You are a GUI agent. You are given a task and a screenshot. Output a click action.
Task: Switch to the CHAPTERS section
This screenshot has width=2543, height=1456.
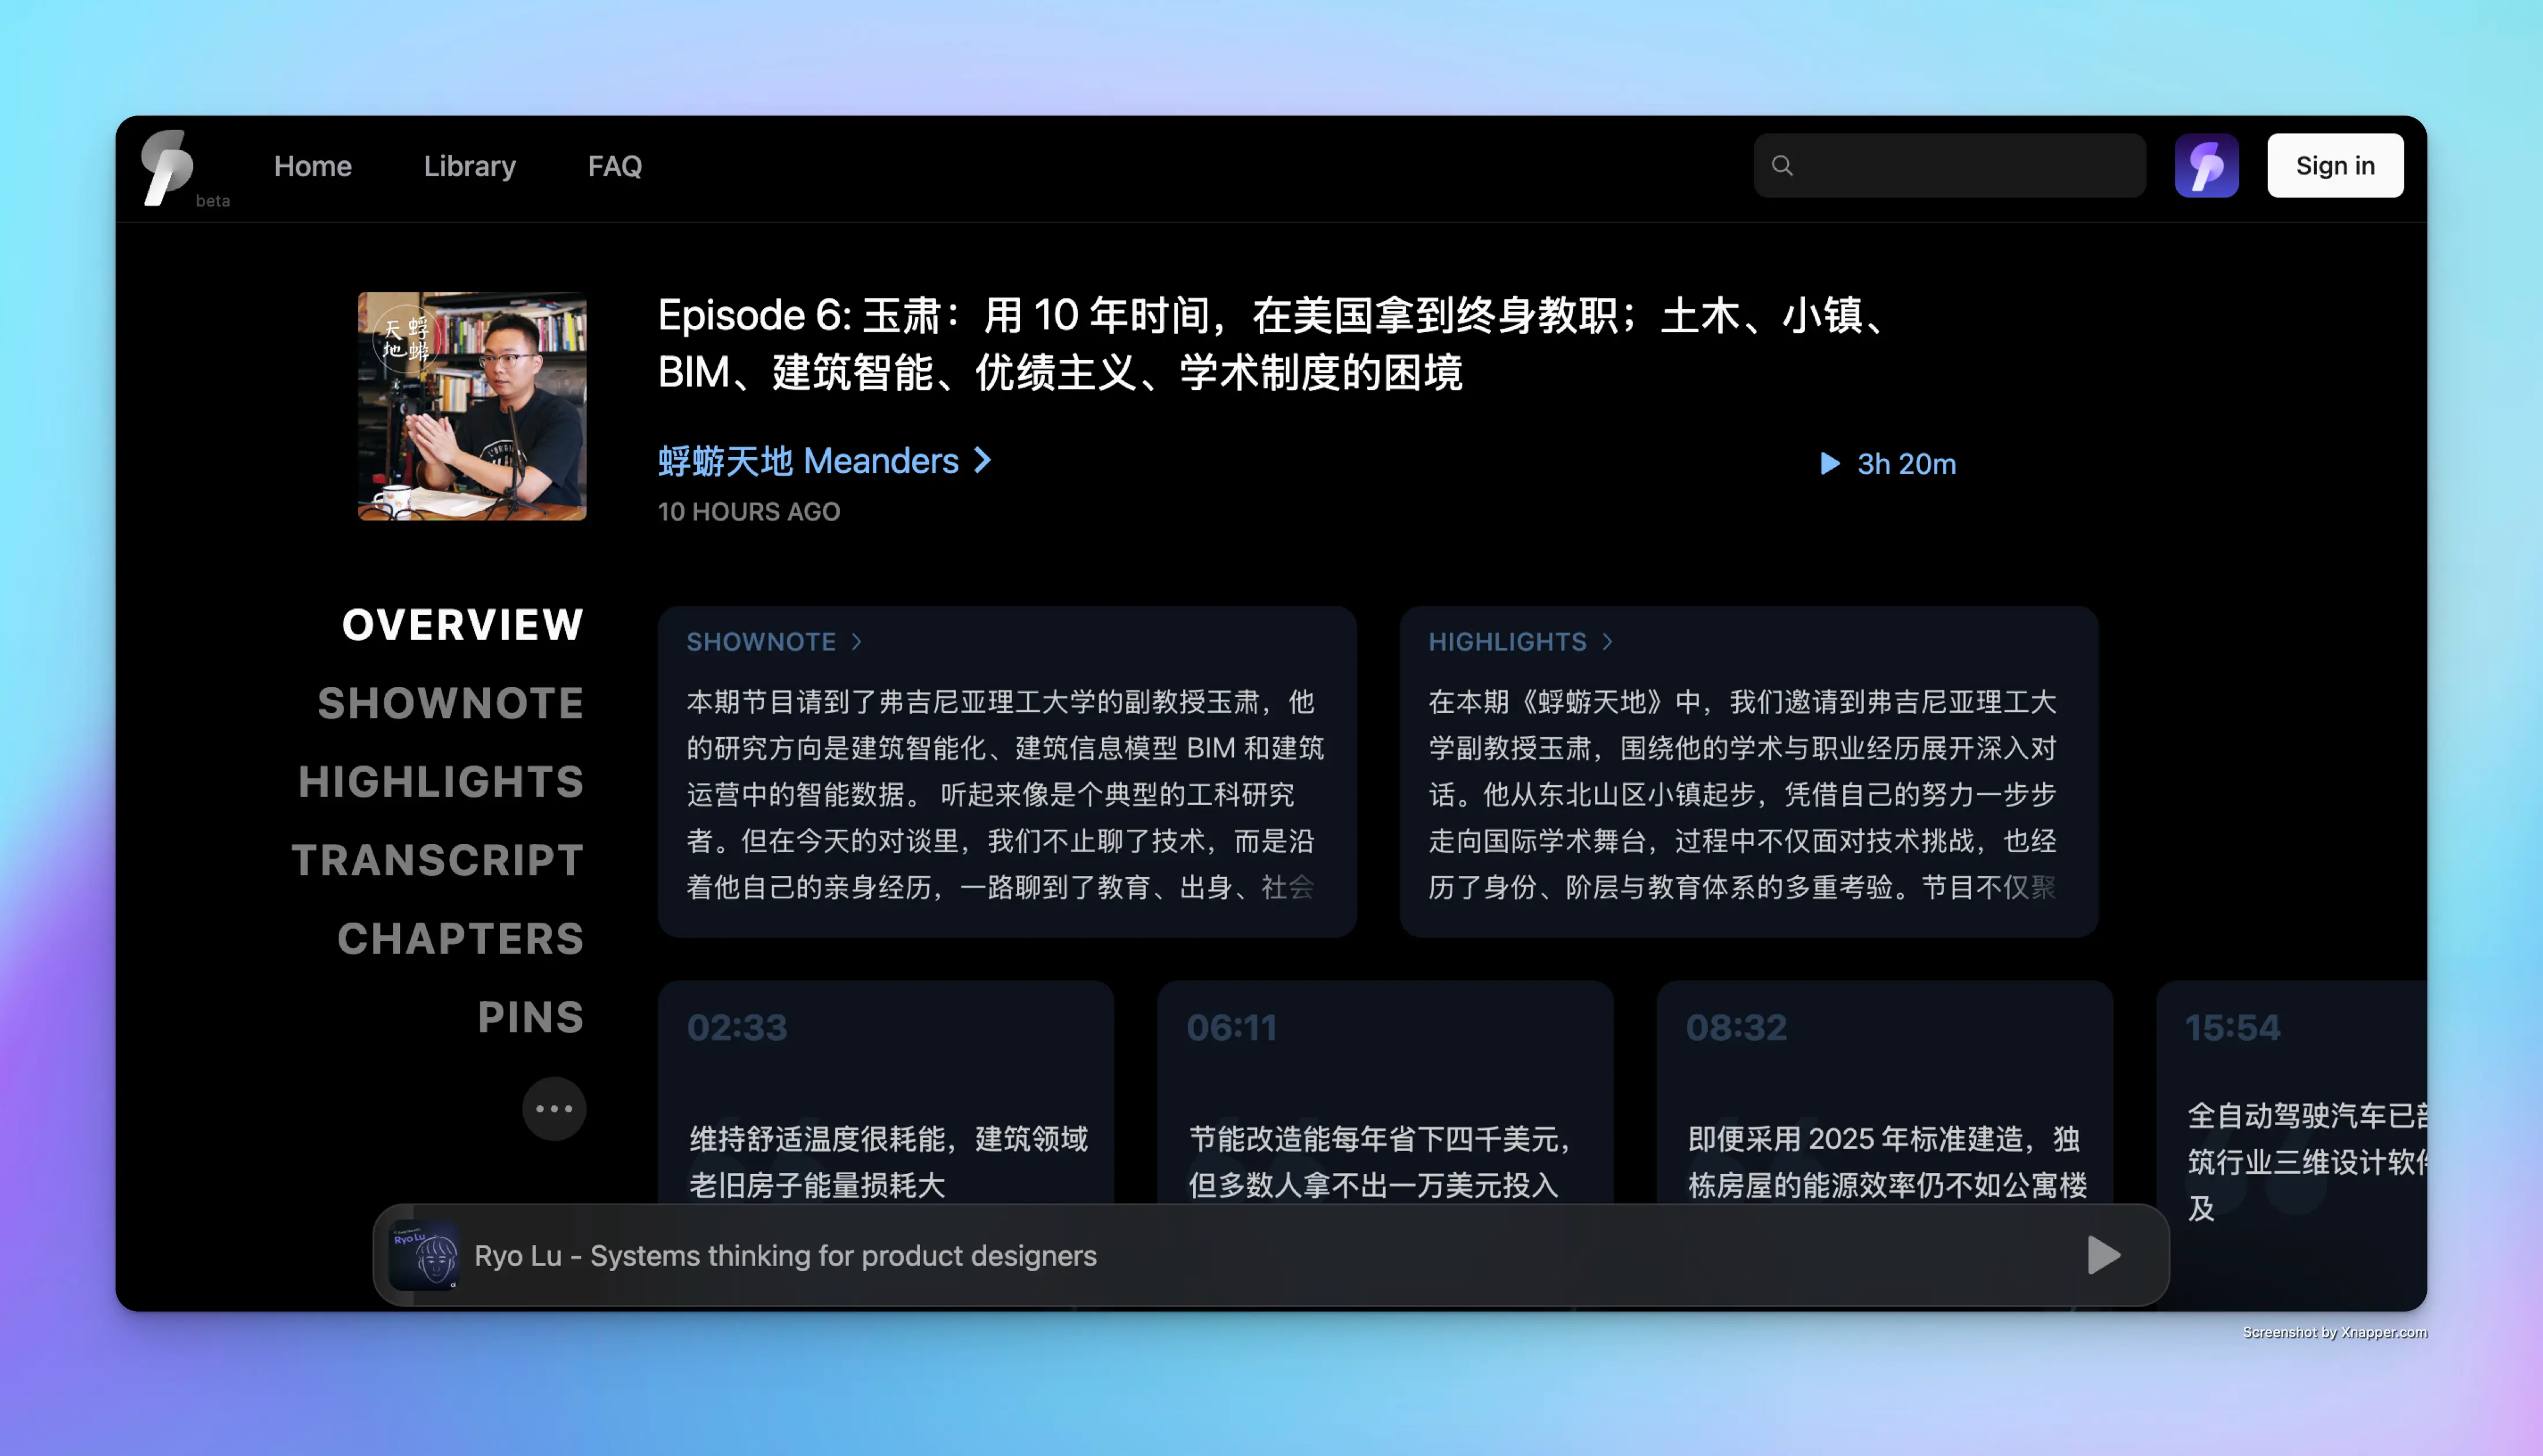tap(460, 938)
